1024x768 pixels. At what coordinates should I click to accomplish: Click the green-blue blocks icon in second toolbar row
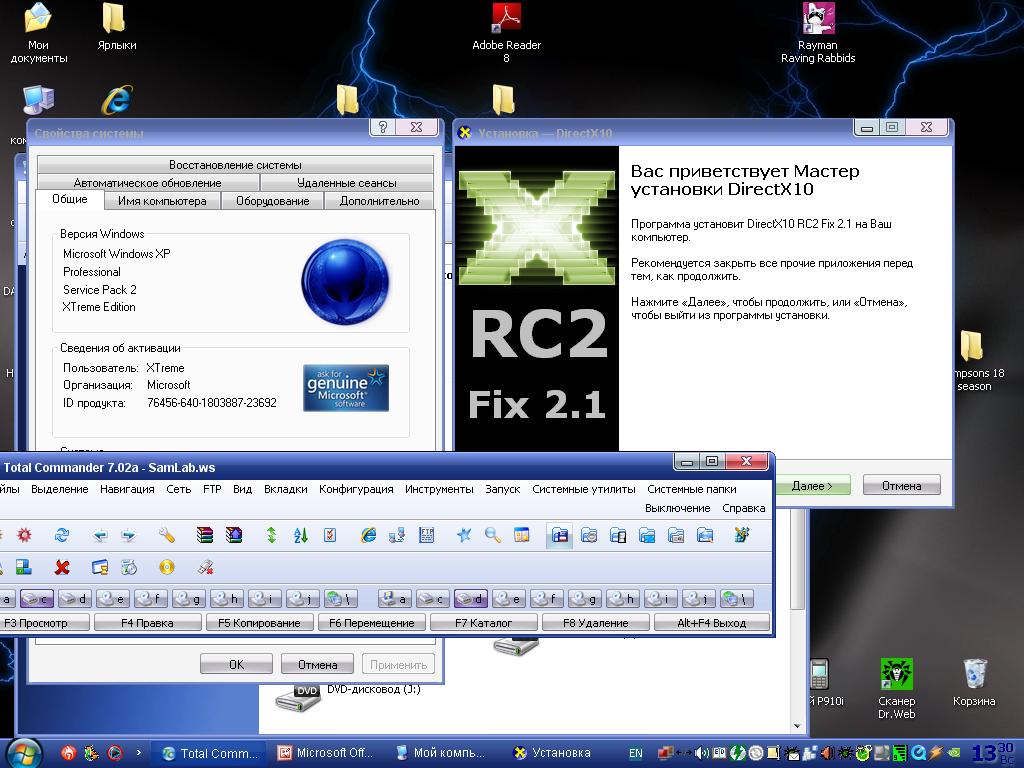tap(24, 567)
